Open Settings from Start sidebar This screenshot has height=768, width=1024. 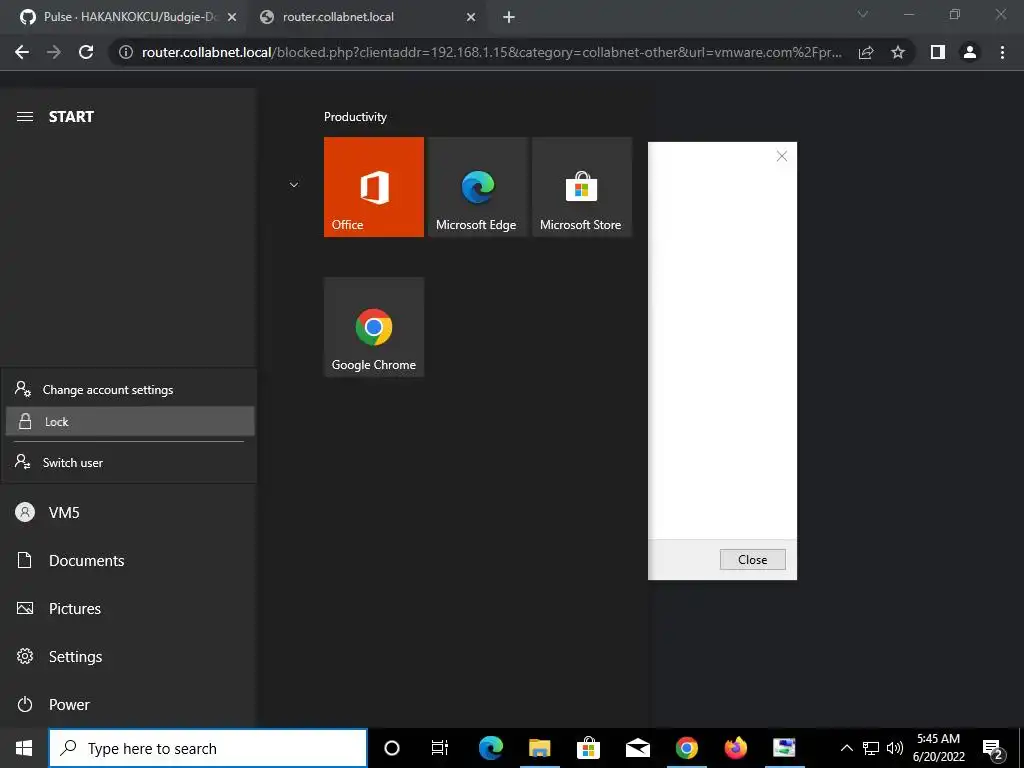[x=127, y=656]
